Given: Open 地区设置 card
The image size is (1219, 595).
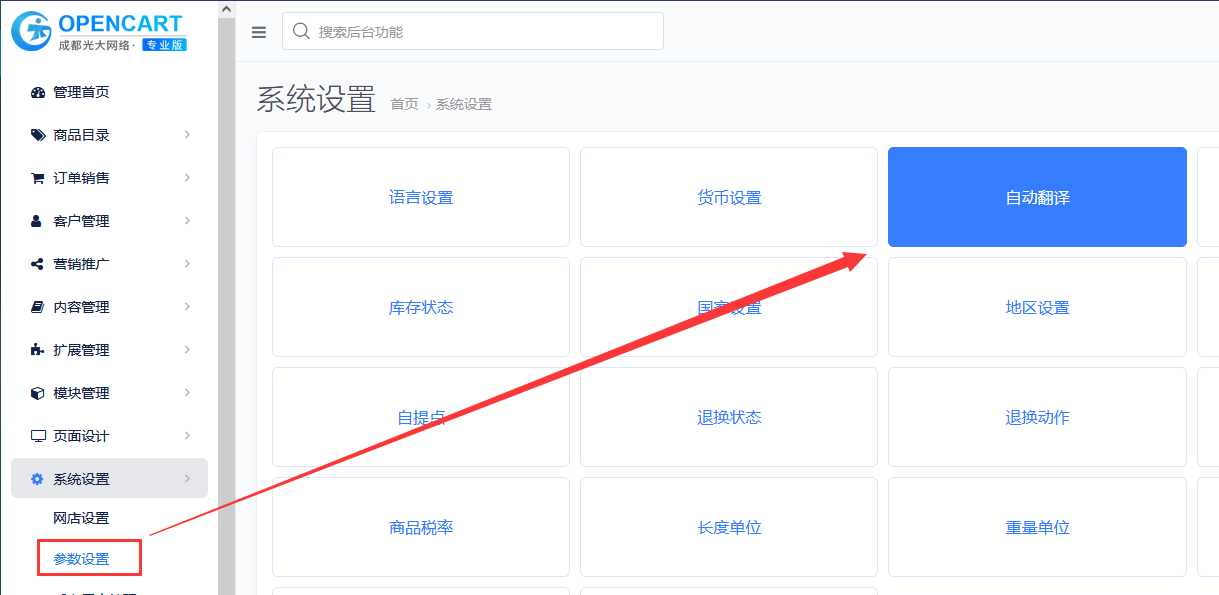Looking at the screenshot, I should (x=1037, y=307).
